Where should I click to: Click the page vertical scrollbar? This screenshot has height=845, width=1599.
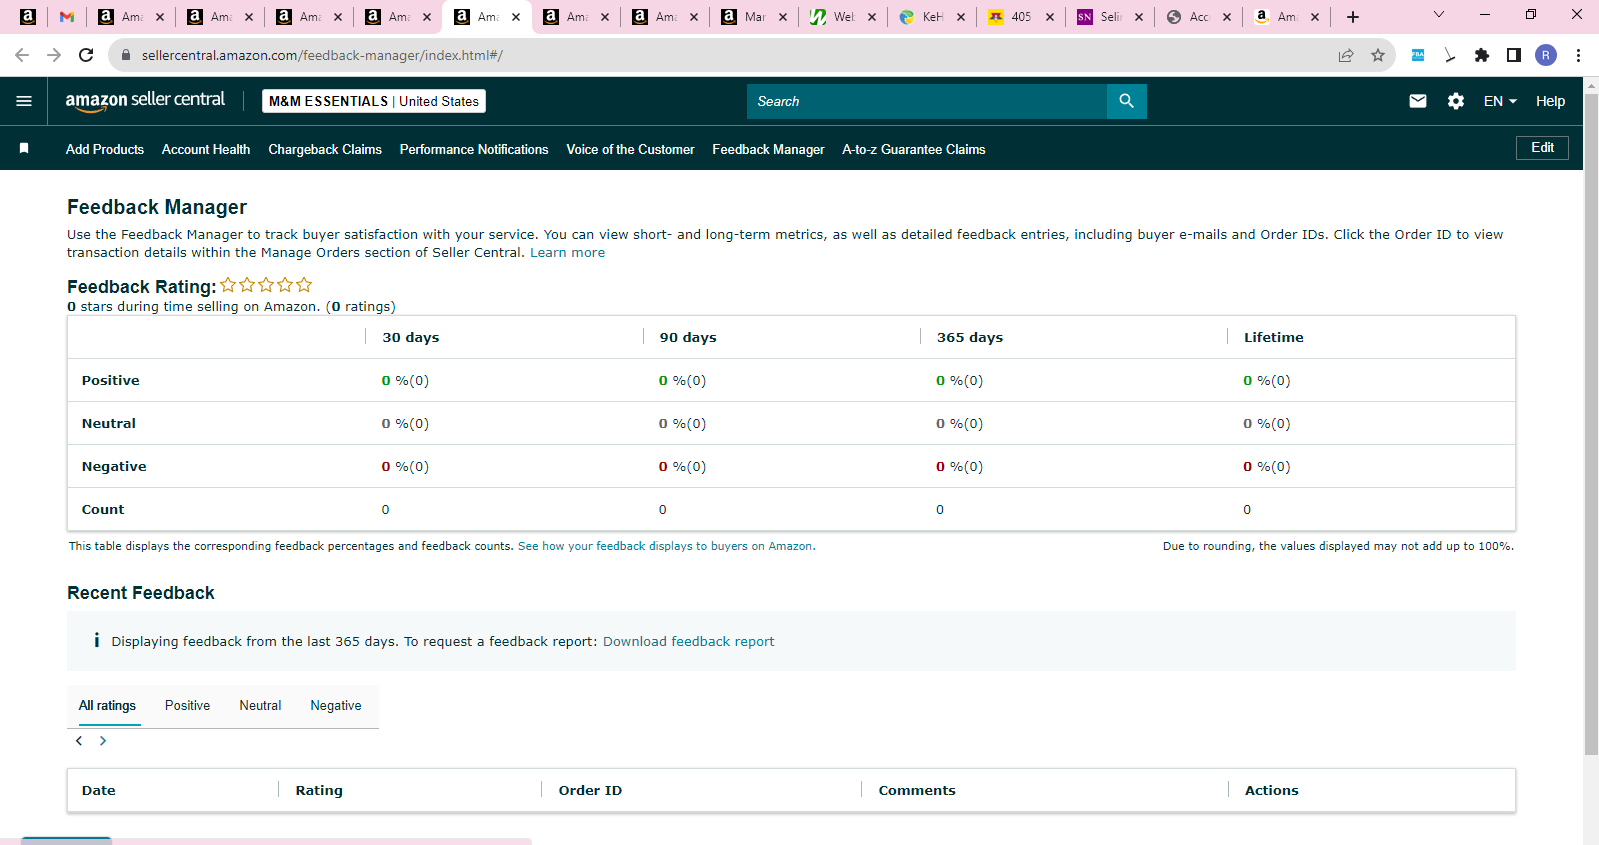(1591, 424)
